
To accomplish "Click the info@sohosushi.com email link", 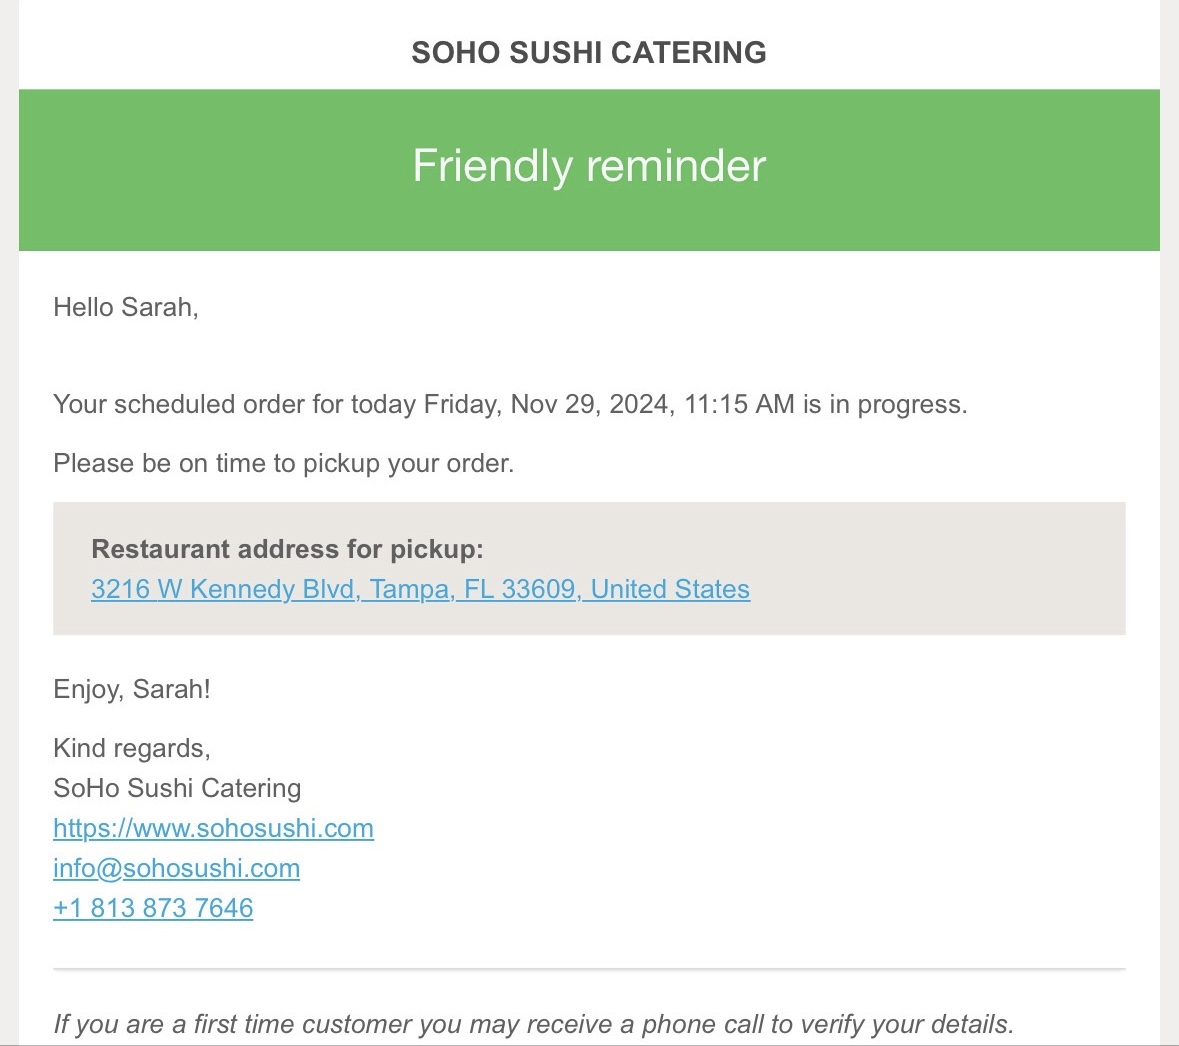I will pos(176,868).
